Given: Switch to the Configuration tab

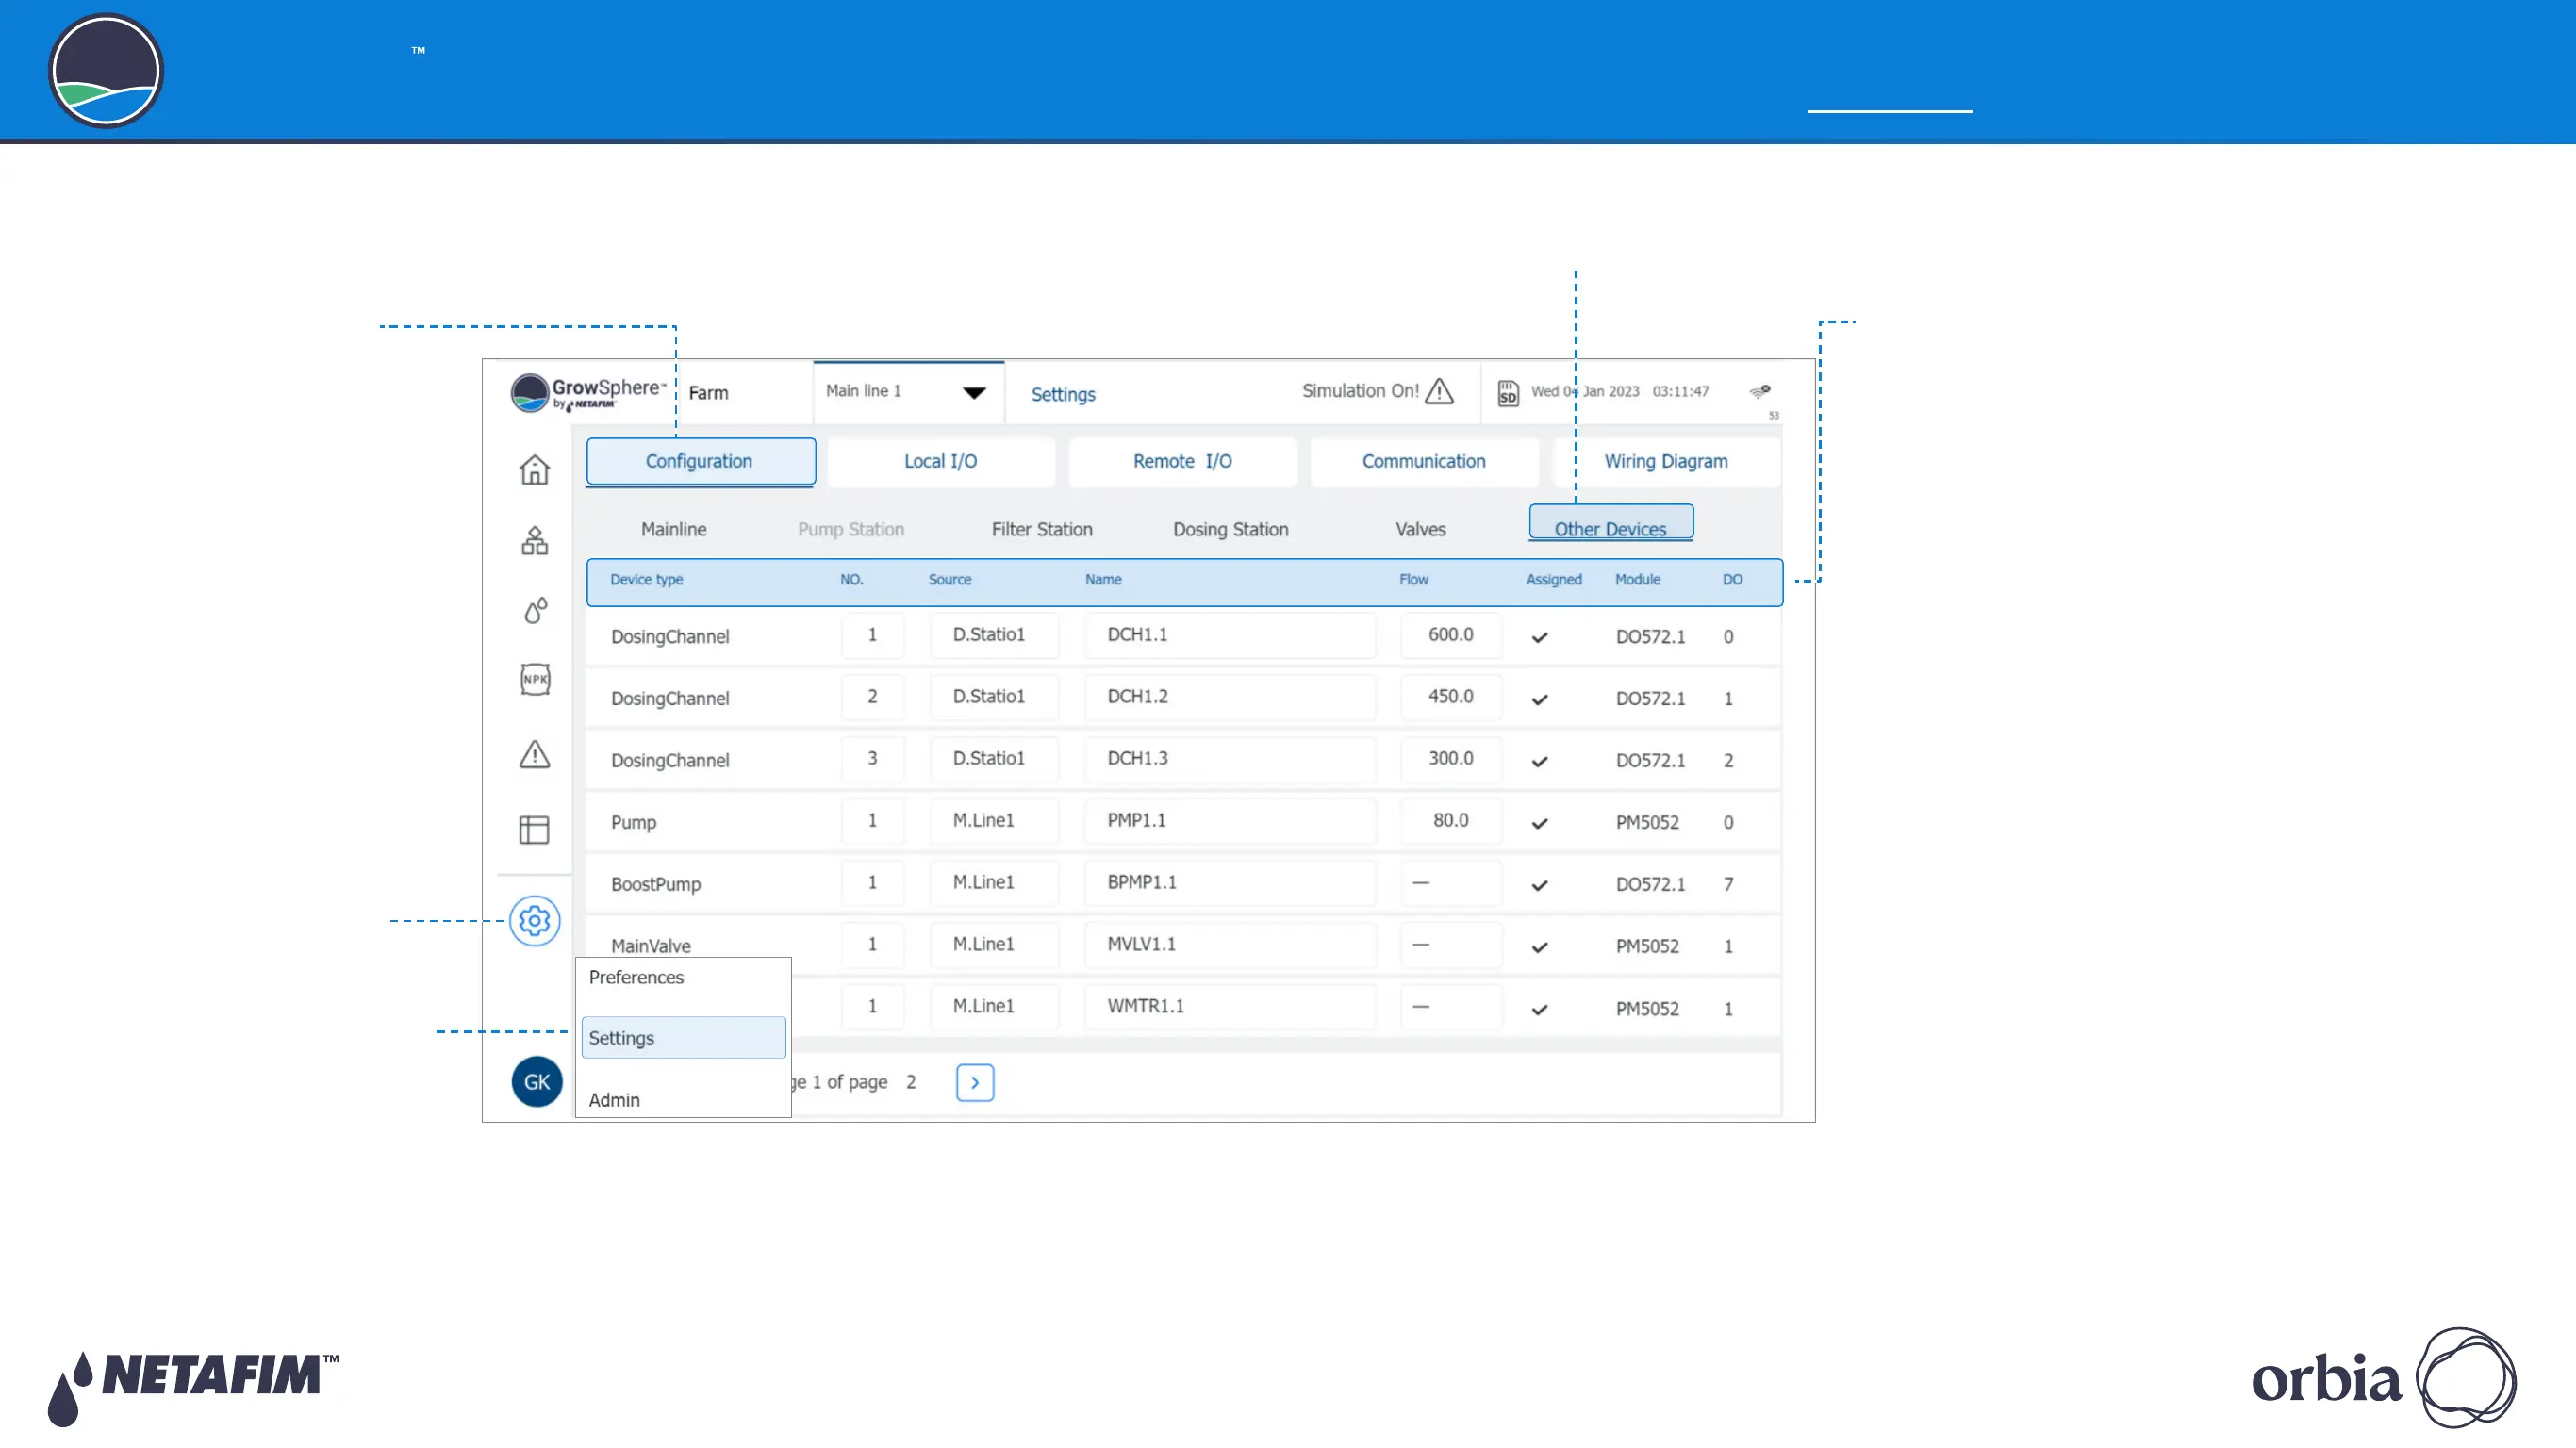Looking at the screenshot, I should (x=700, y=461).
